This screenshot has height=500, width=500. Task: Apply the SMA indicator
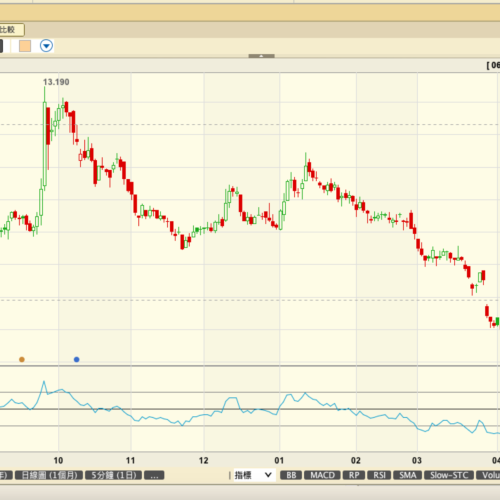[x=408, y=475]
